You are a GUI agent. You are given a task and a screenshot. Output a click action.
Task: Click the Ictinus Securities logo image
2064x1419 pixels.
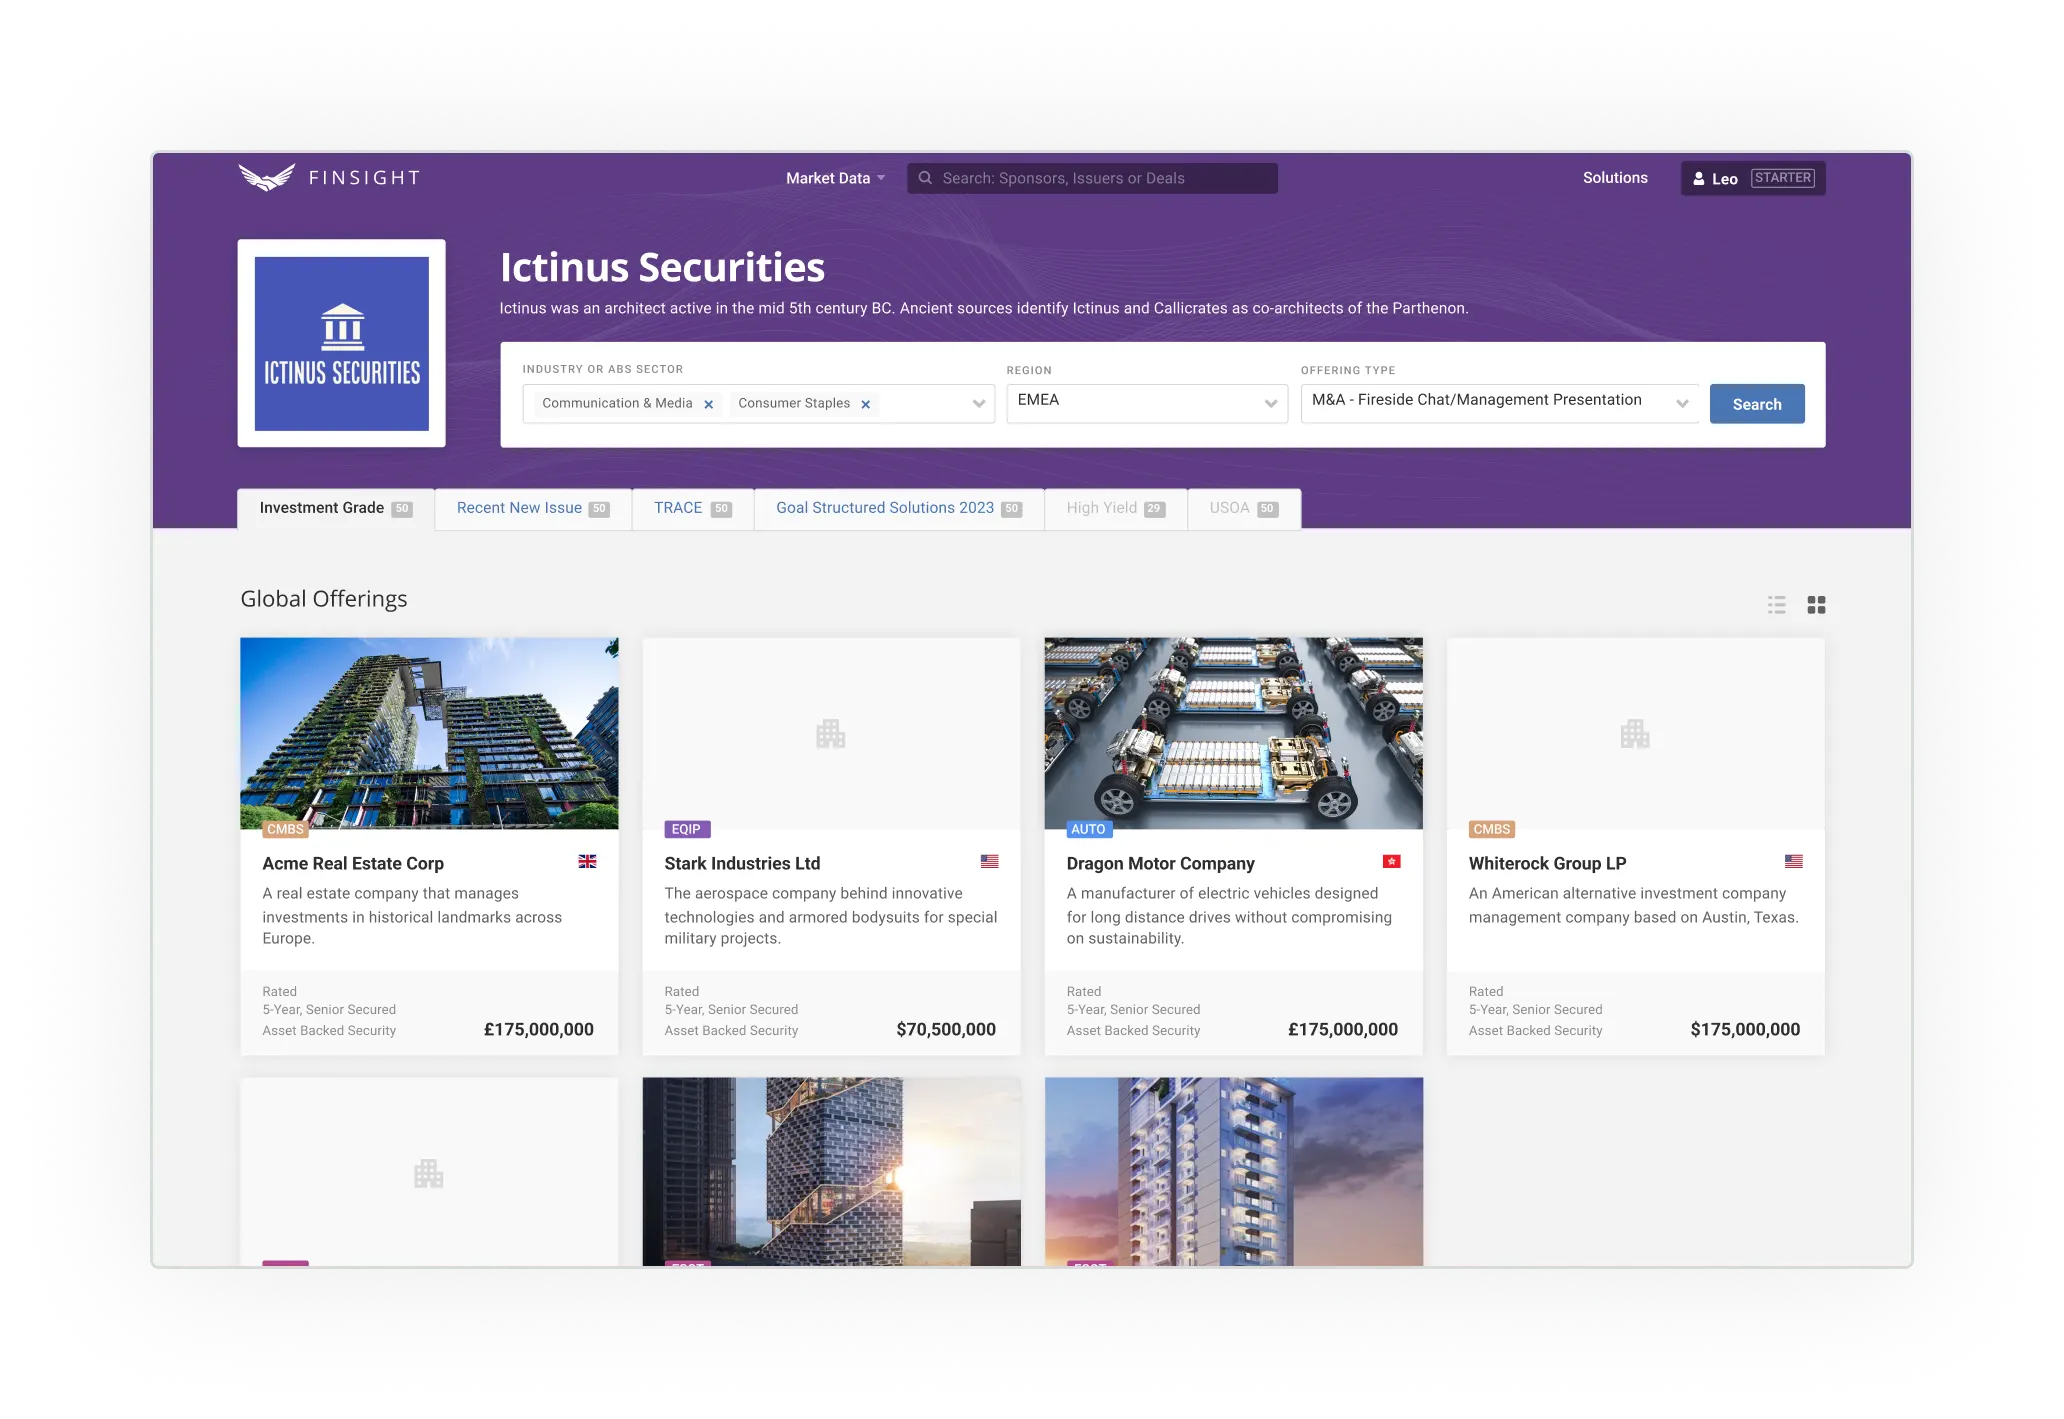pos(341,343)
